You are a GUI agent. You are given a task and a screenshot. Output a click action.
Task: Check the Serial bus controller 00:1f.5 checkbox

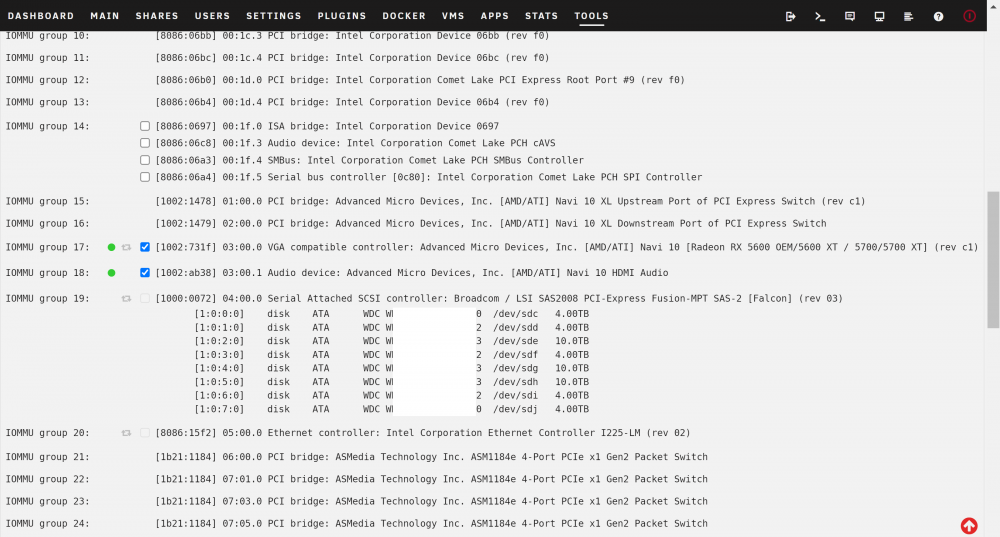click(145, 177)
